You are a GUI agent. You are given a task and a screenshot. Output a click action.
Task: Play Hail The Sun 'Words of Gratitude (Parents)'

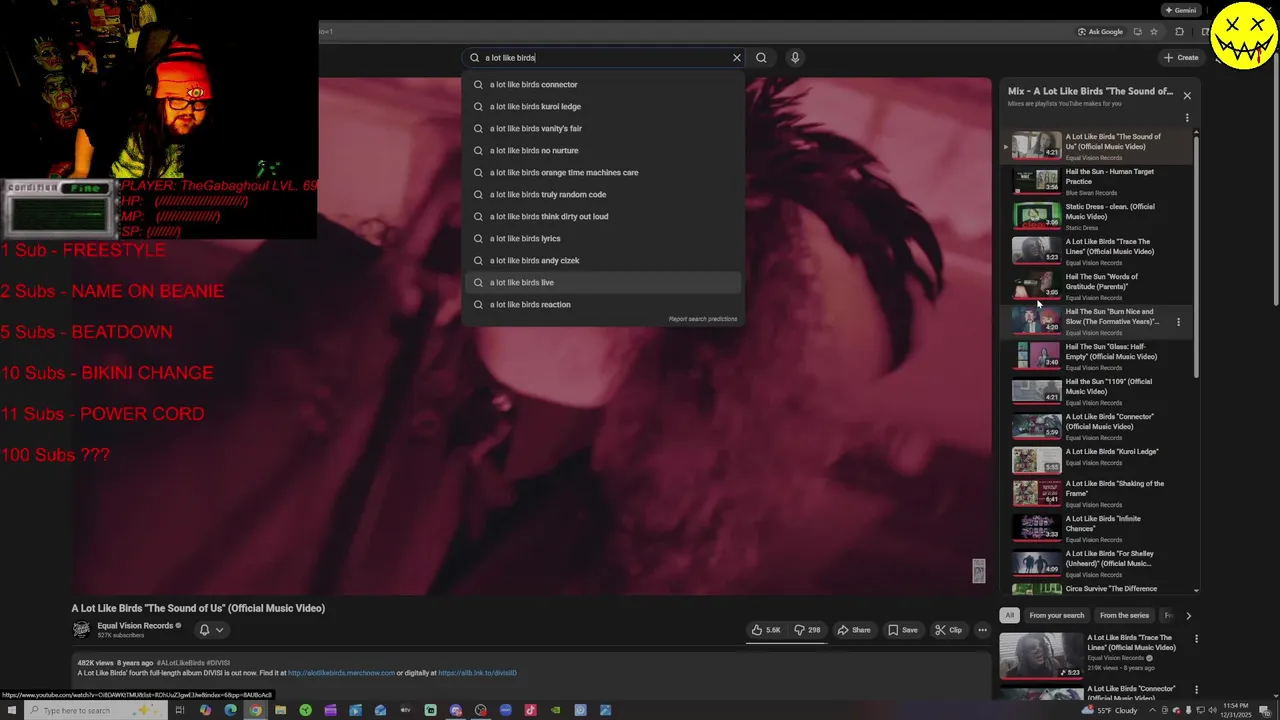point(1095,286)
